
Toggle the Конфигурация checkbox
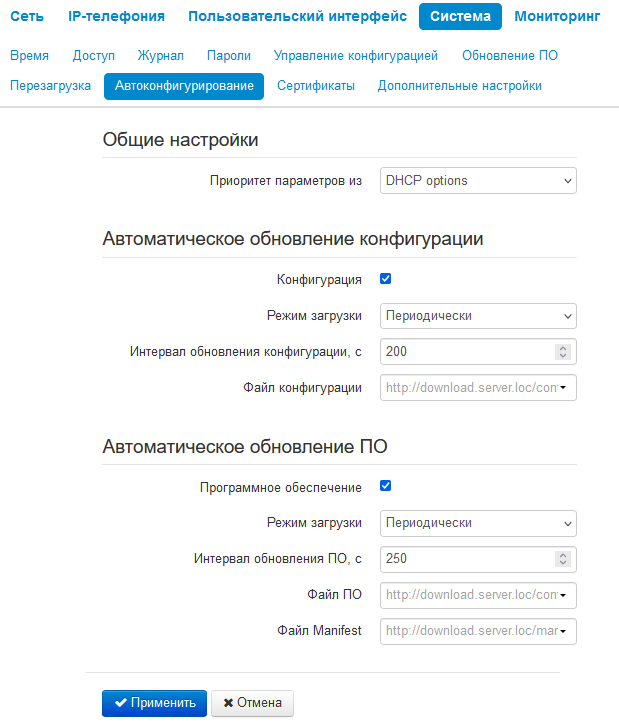385,279
